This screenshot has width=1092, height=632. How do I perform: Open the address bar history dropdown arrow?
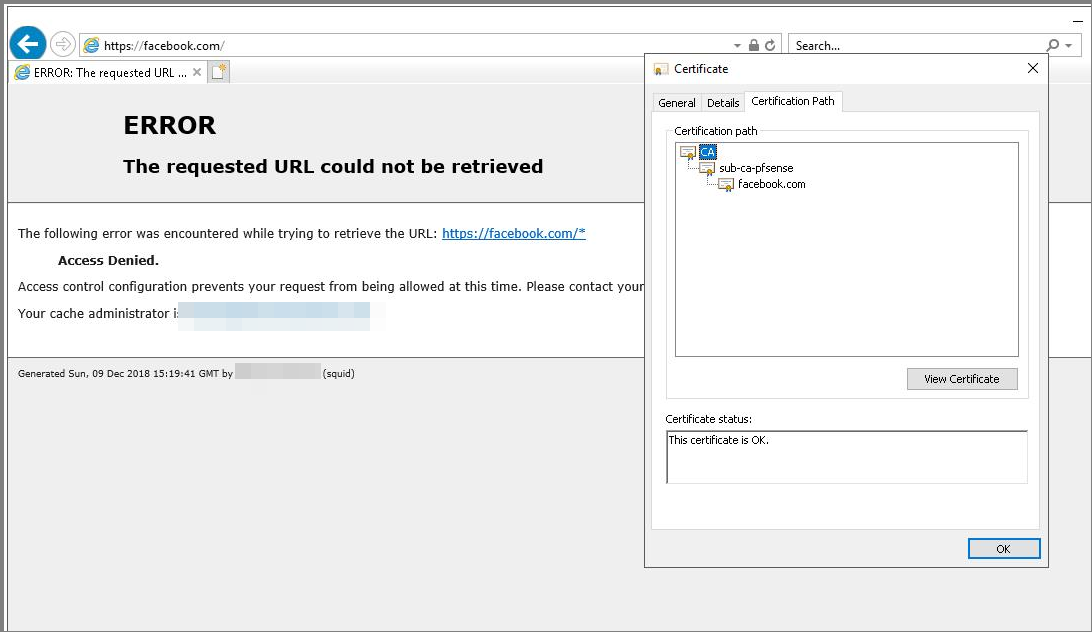(737, 45)
